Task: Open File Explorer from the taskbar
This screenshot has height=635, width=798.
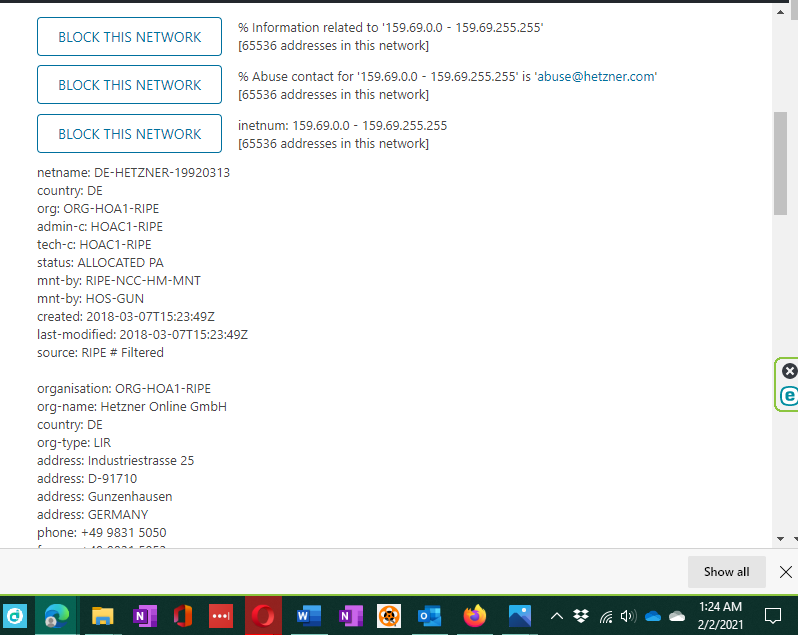Action: 104,616
